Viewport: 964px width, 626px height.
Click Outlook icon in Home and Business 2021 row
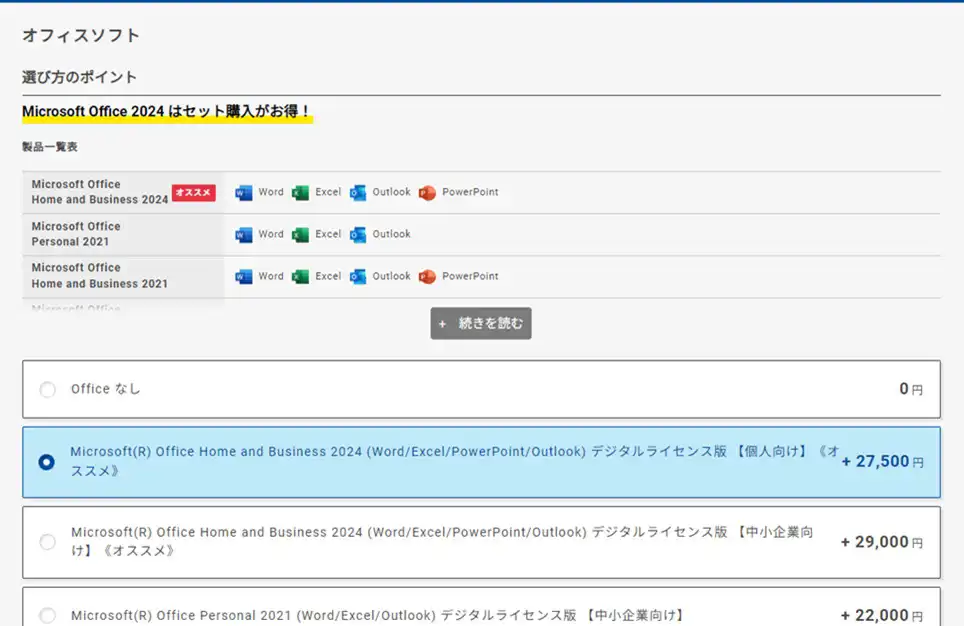[358, 277]
